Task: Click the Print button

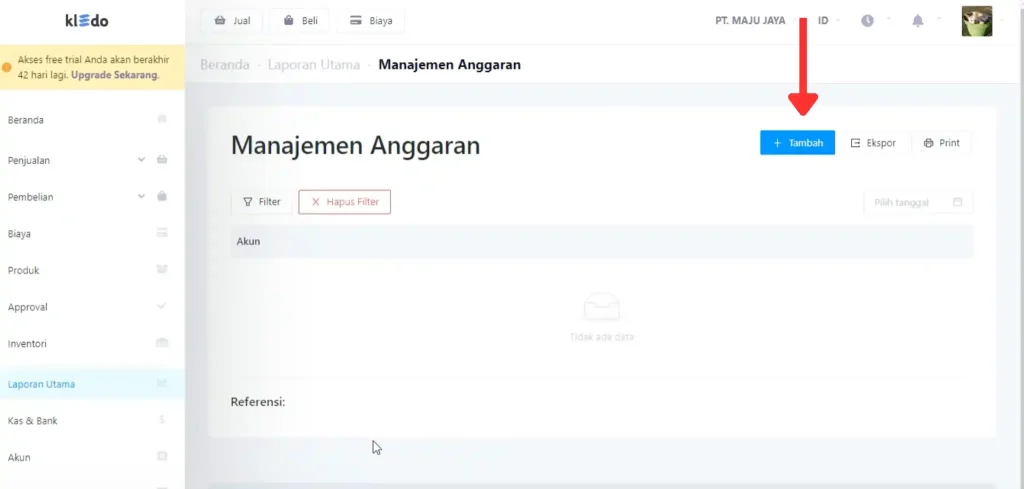Action: point(941,143)
